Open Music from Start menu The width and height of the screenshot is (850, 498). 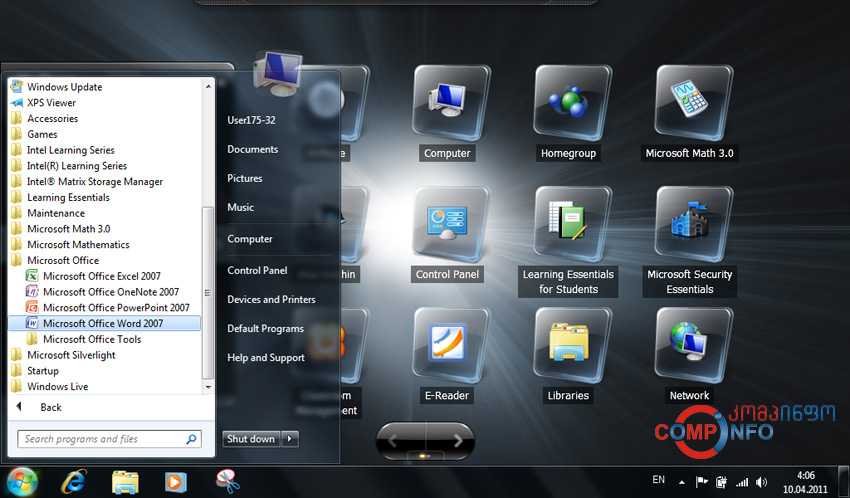[x=241, y=207]
